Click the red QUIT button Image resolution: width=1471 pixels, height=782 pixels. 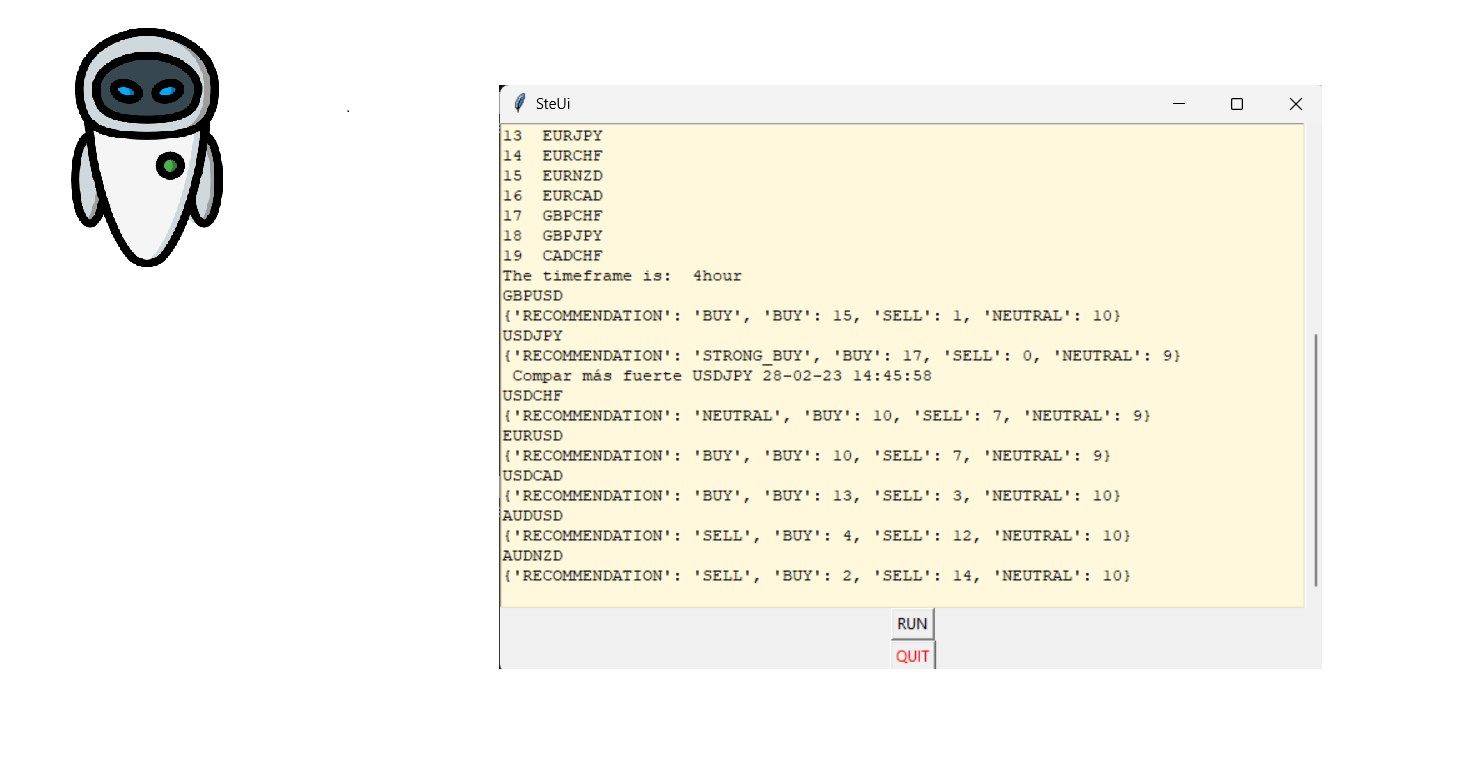(912, 656)
